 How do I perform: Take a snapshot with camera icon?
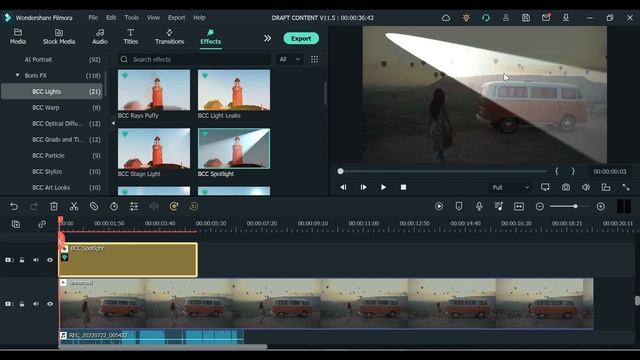point(566,187)
